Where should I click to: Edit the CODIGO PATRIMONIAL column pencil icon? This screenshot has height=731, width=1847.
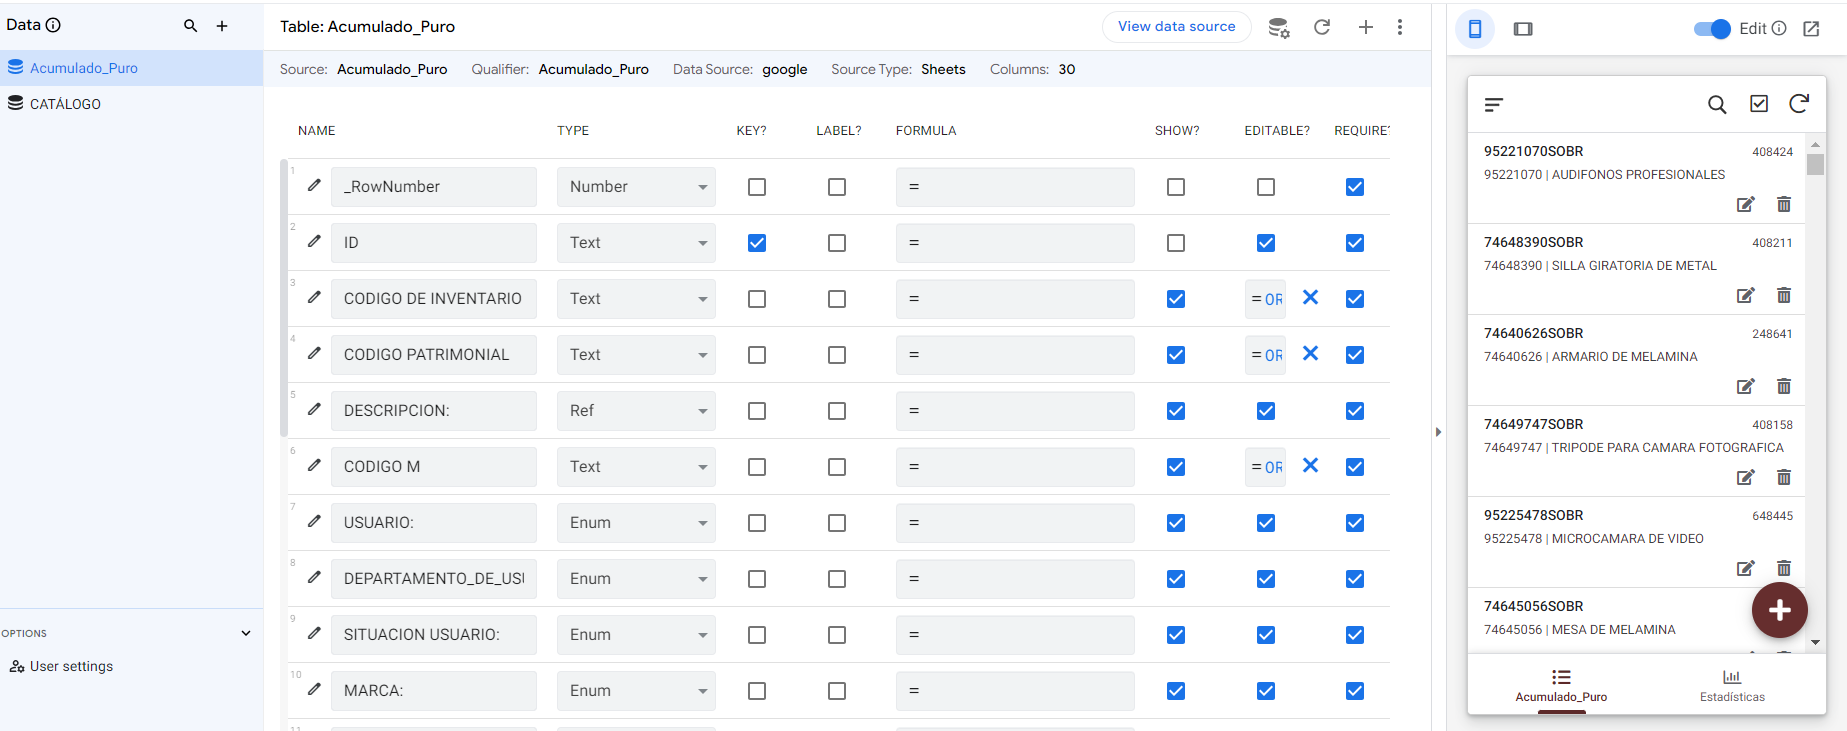click(x=314, y=354)
